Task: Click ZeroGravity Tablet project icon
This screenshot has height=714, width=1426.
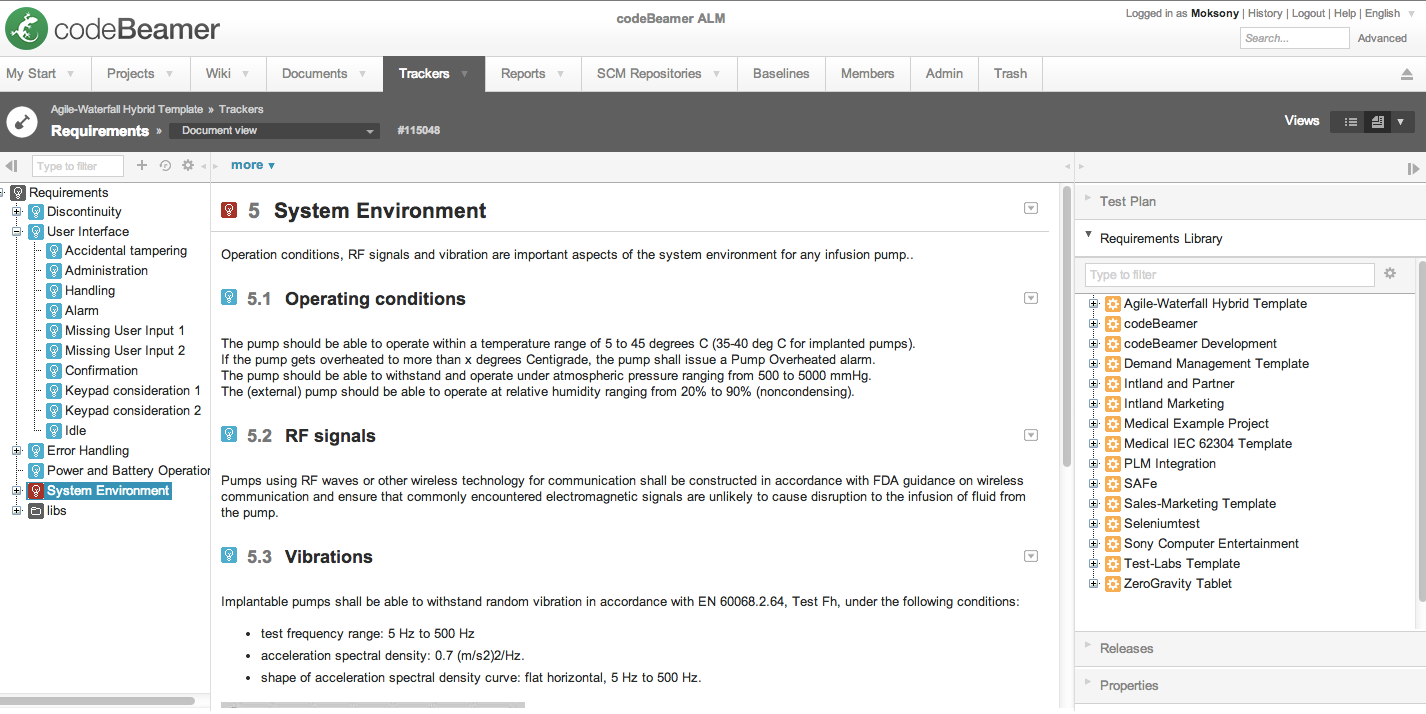Action: (x=1112, y=584)
